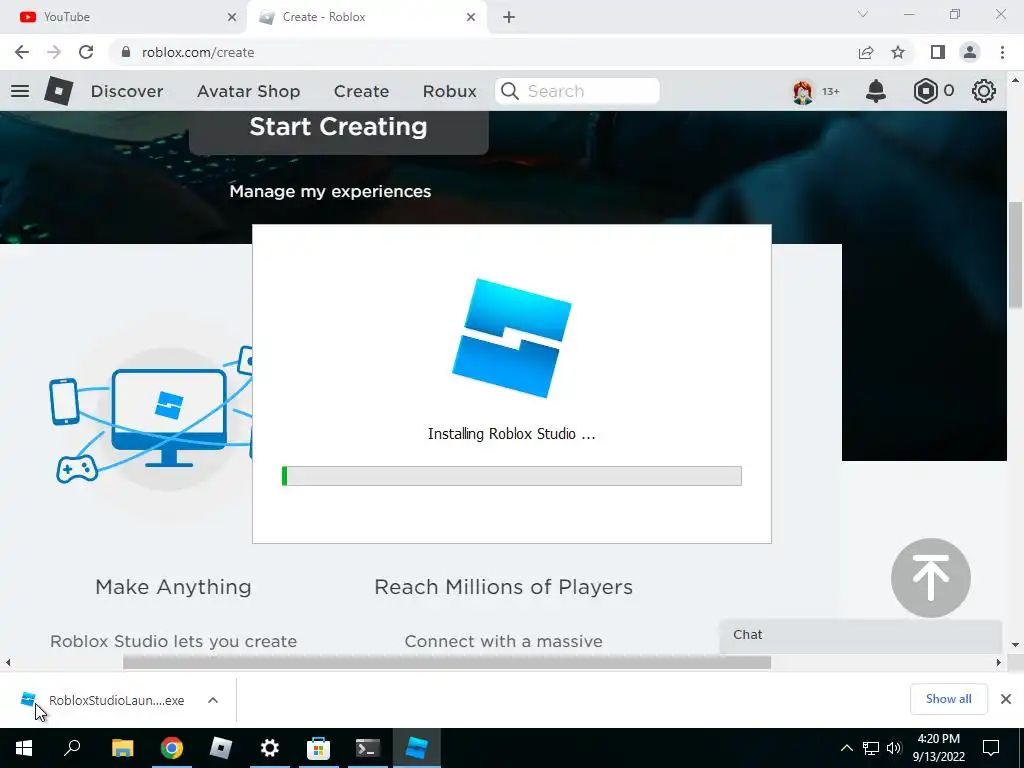Open the notifications bell
This screenshot has width=1024, height=768.
[x=876, y=91]
